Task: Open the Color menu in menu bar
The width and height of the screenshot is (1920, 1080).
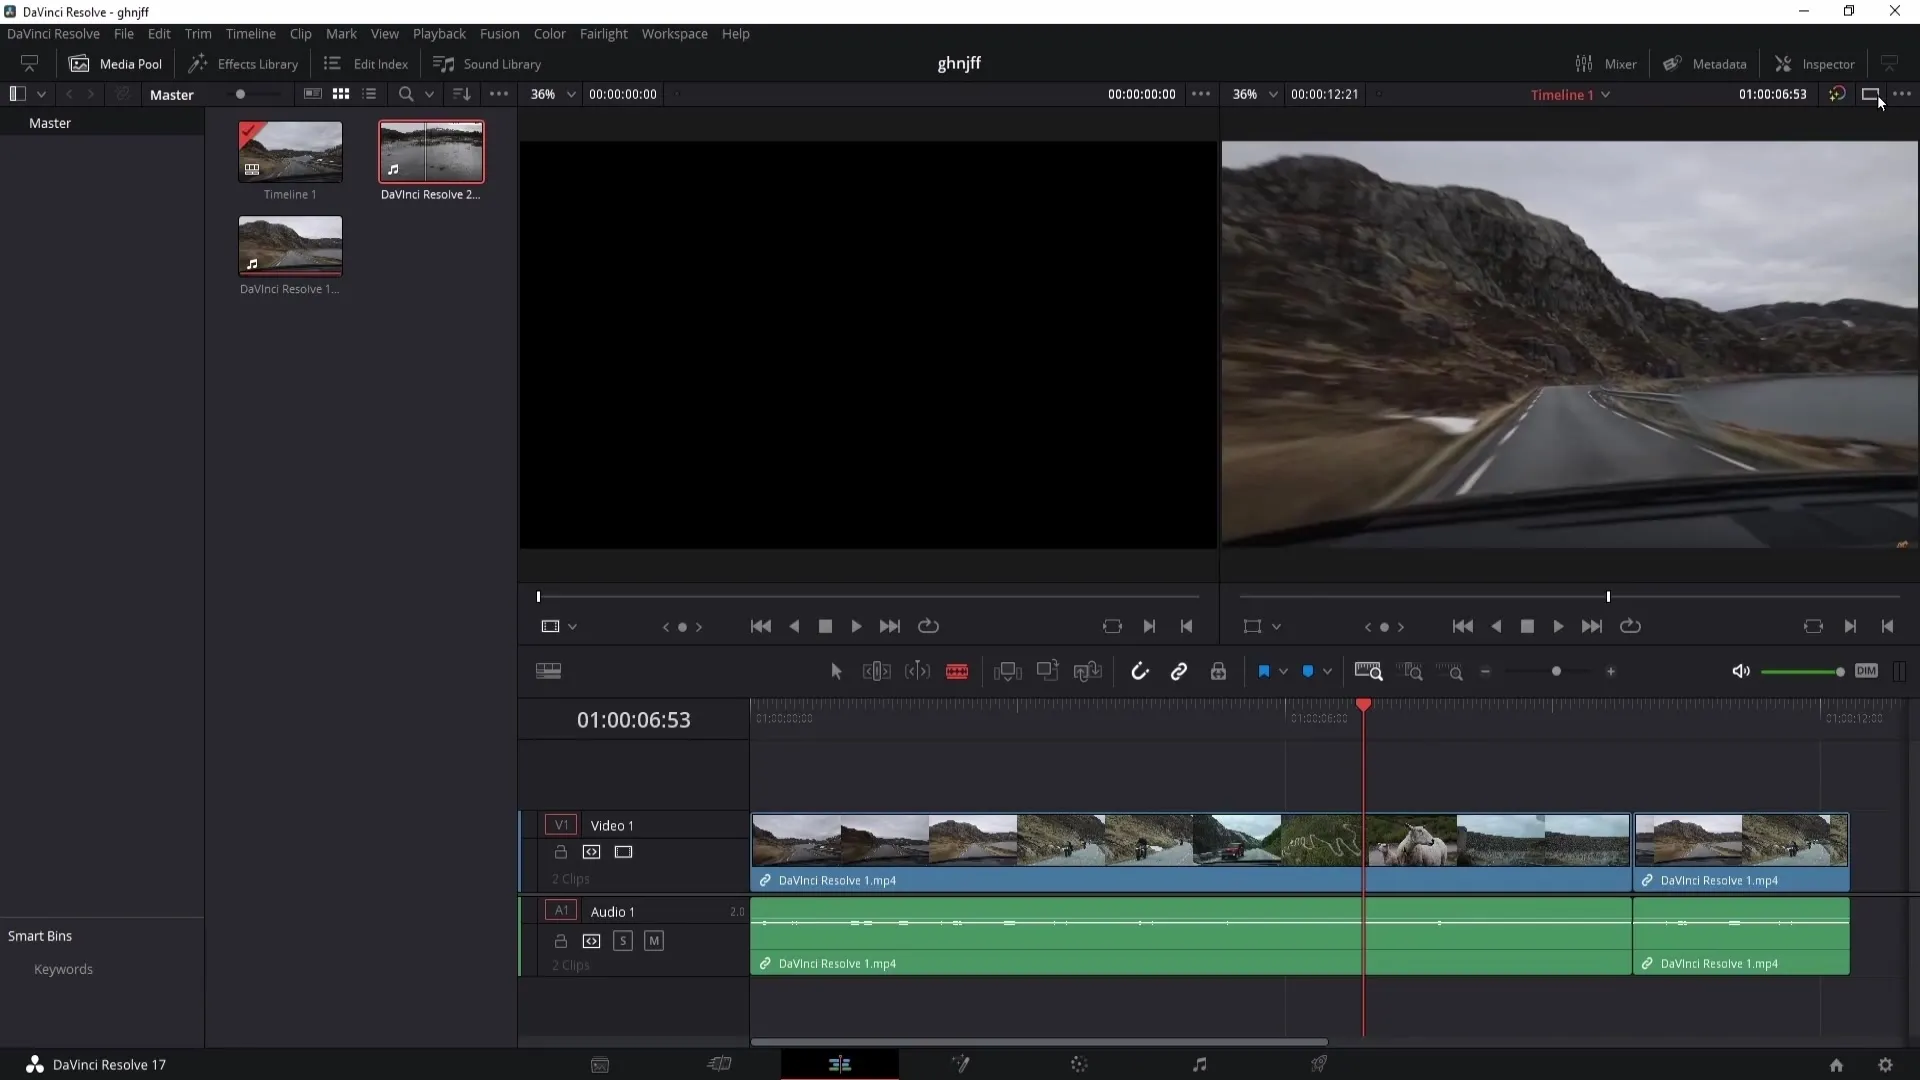Action: (x=550, y=33)
